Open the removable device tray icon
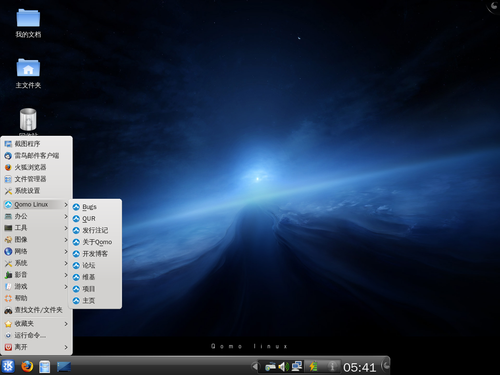The width and height of the screenshot is (500, 375). (x=270, y=367)
